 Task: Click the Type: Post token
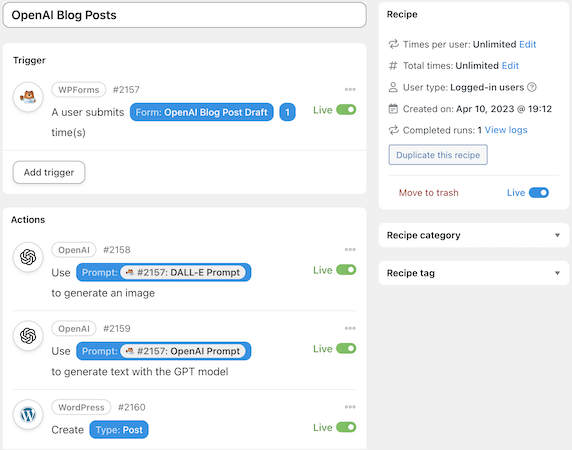pyautogui.click(x=119, y=430)
